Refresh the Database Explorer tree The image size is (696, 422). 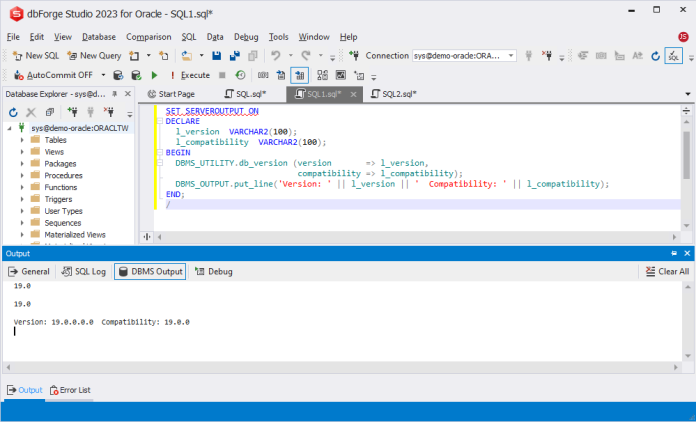tap(13, 112)
